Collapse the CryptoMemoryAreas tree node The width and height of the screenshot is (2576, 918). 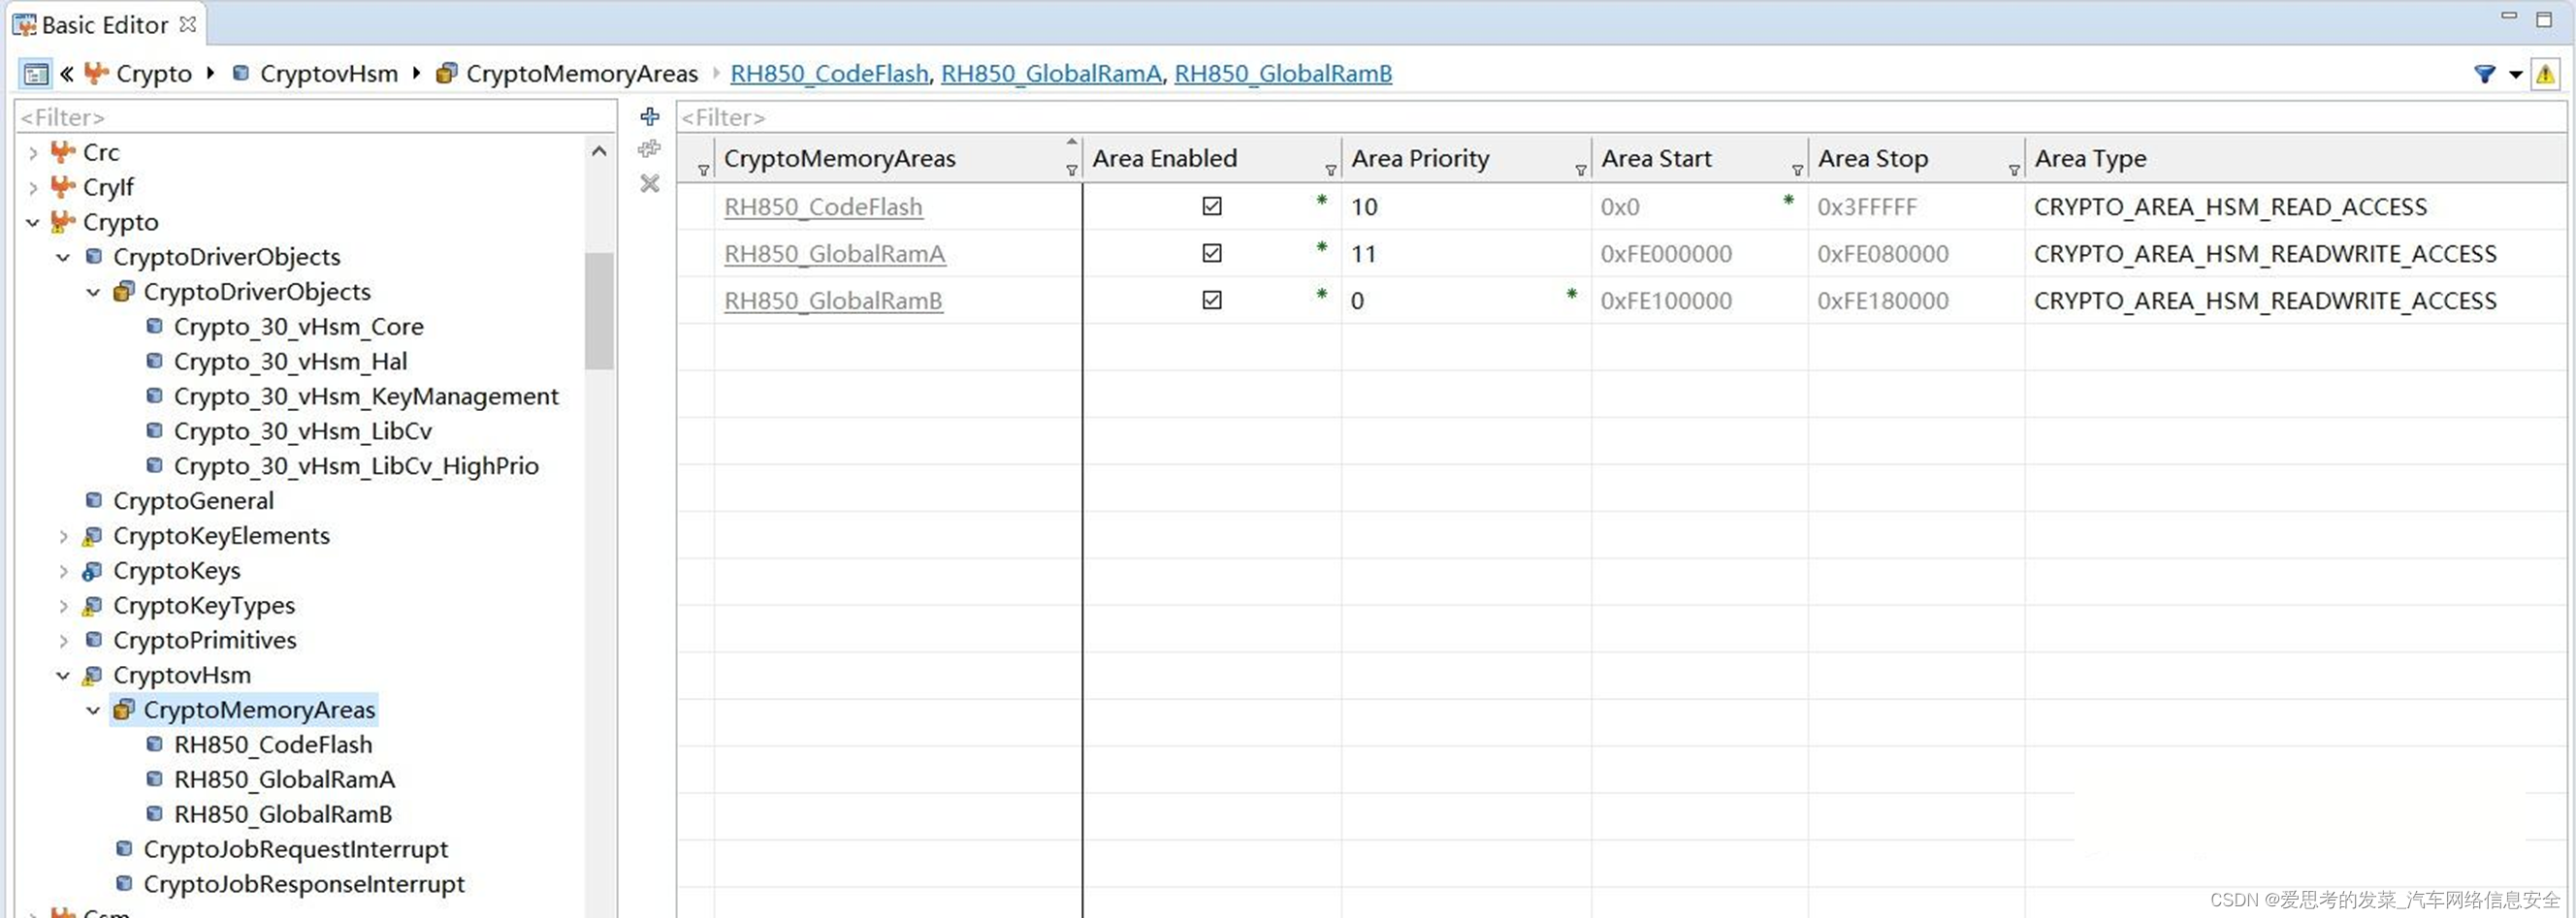(93, 710)
